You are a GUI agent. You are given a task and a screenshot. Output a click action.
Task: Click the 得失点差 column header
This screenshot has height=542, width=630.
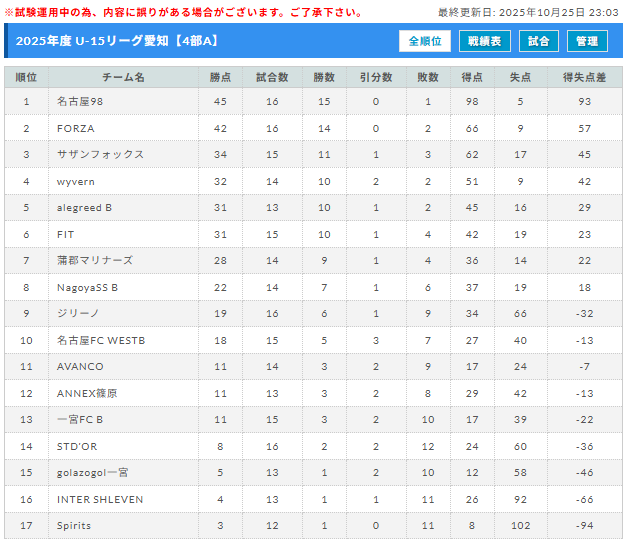[584, 77]
